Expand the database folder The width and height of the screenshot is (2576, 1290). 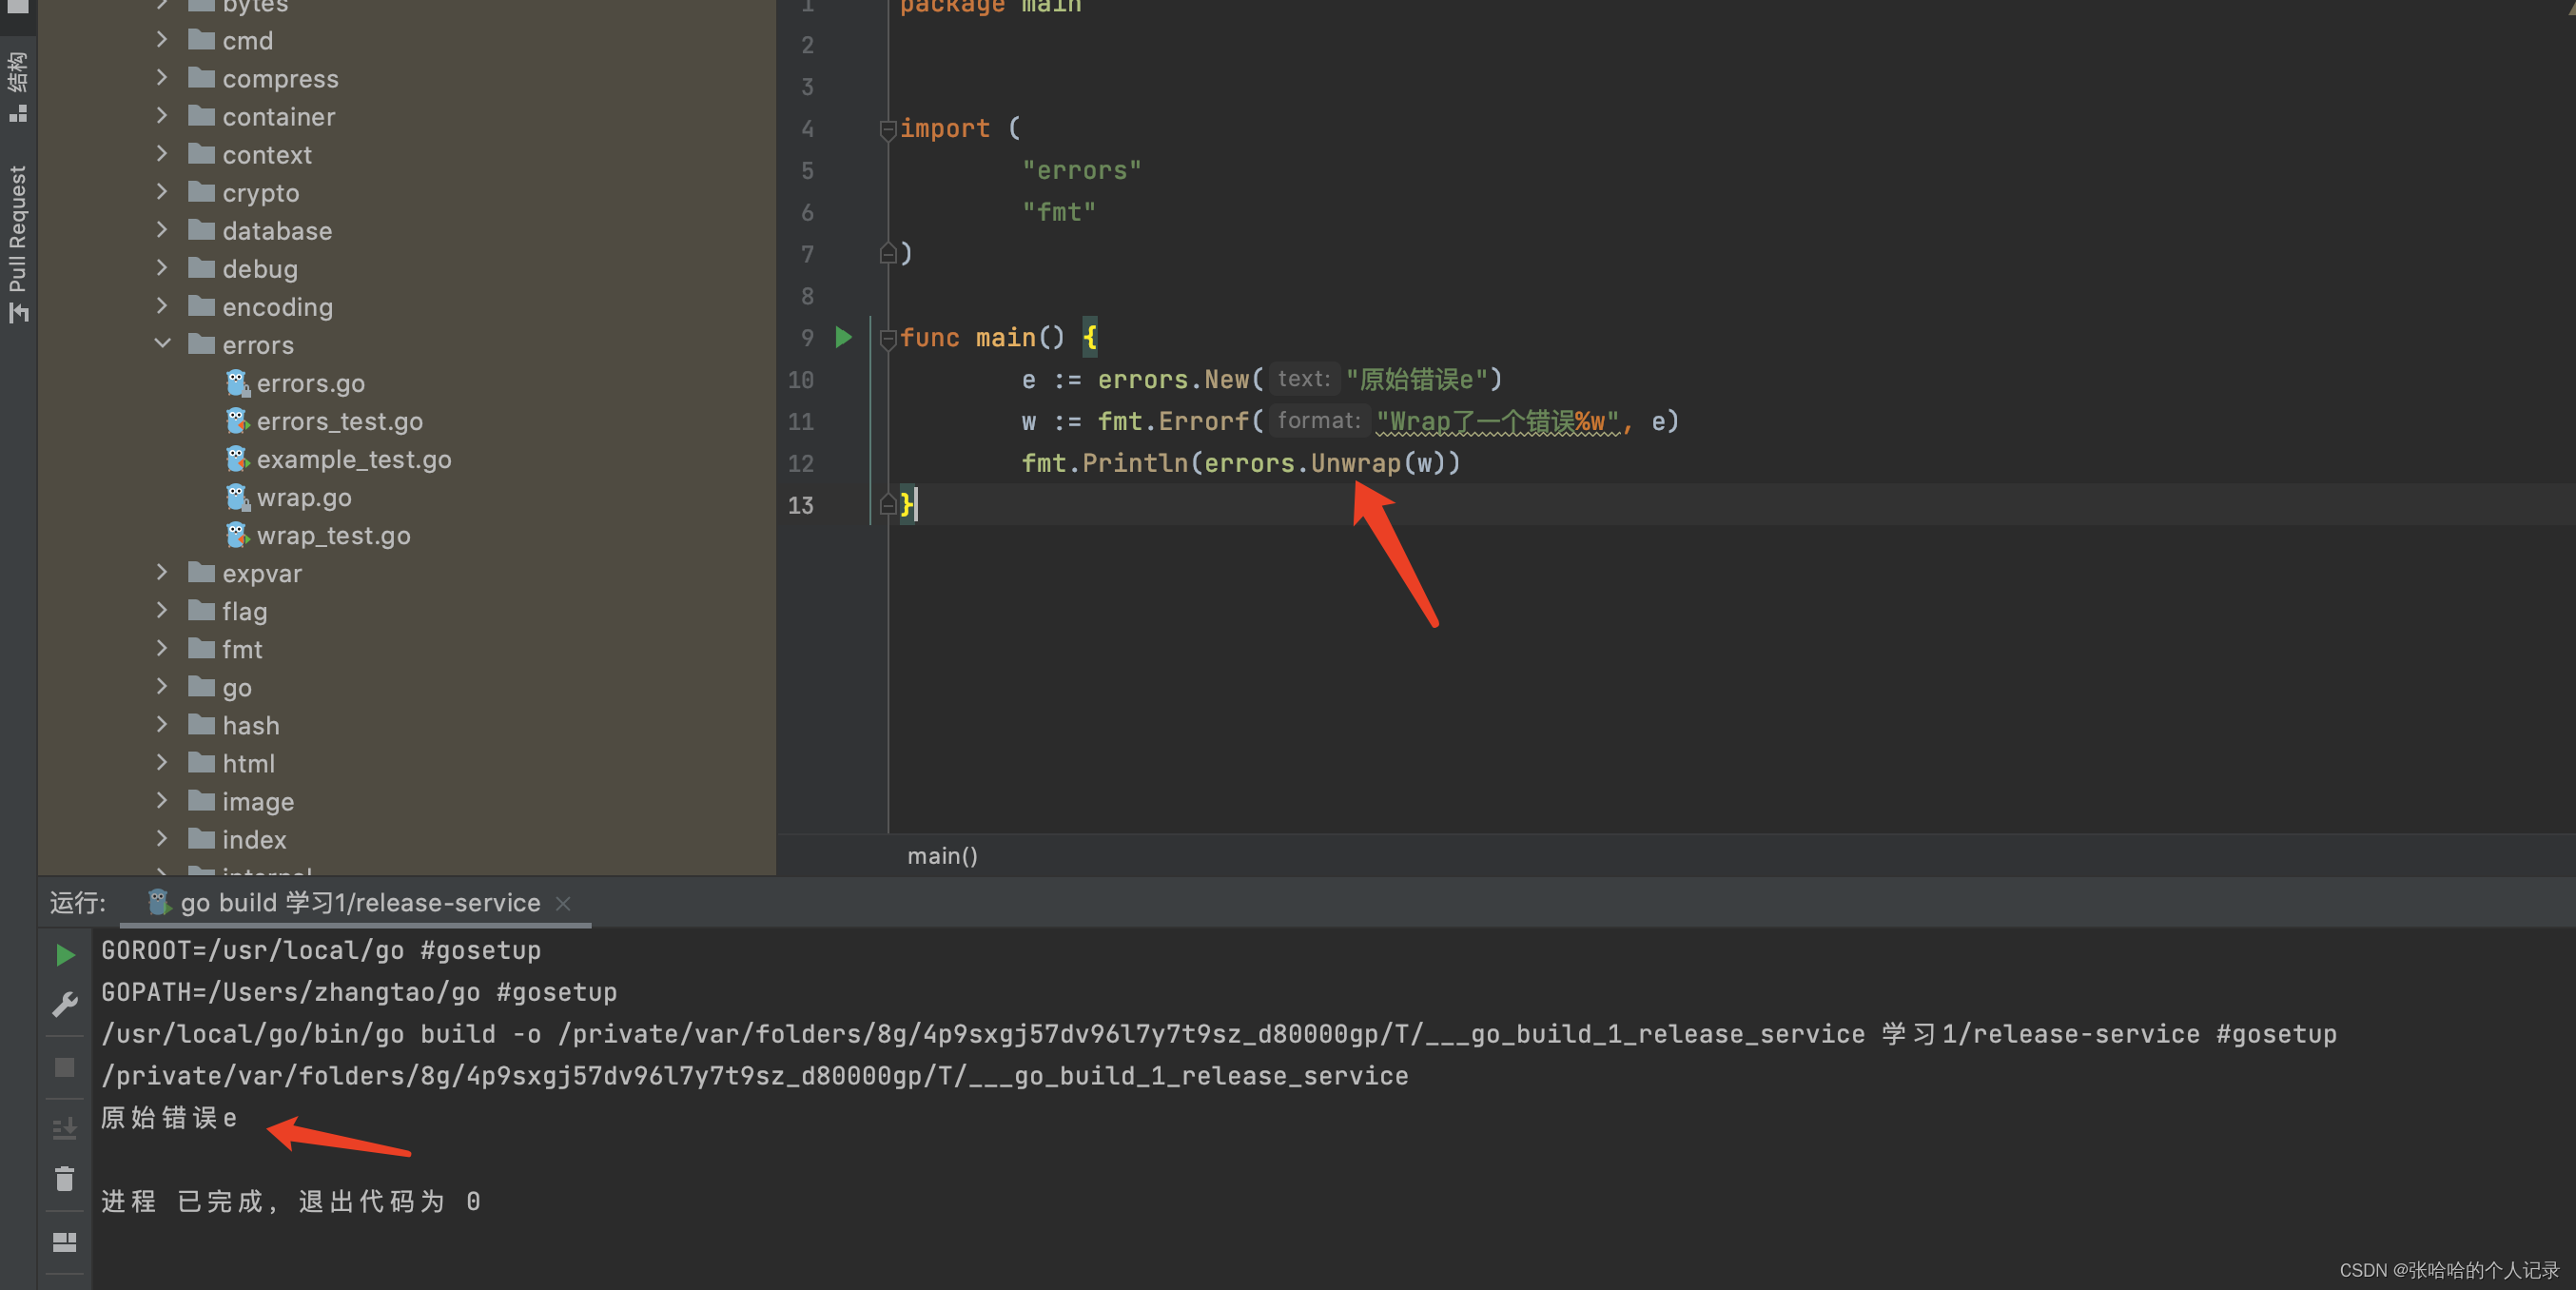click(x=162, y=230)
